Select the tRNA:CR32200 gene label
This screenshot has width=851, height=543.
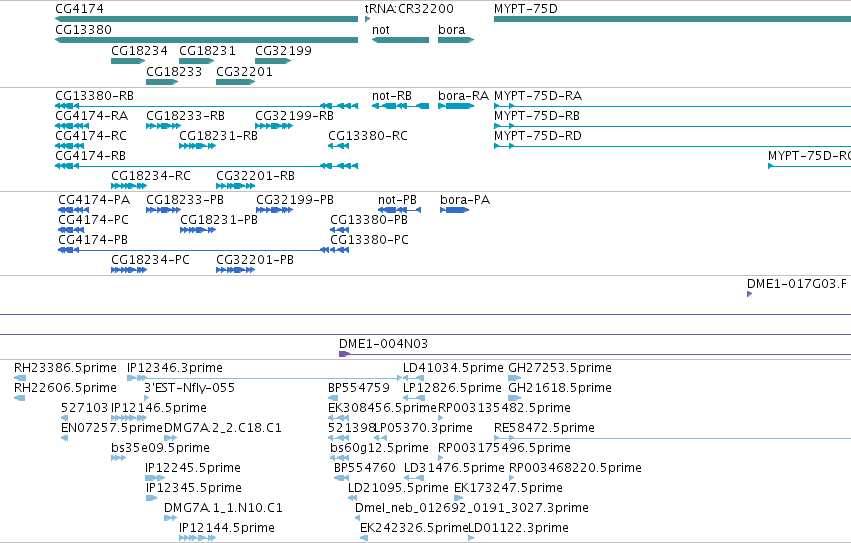point(409,9)
